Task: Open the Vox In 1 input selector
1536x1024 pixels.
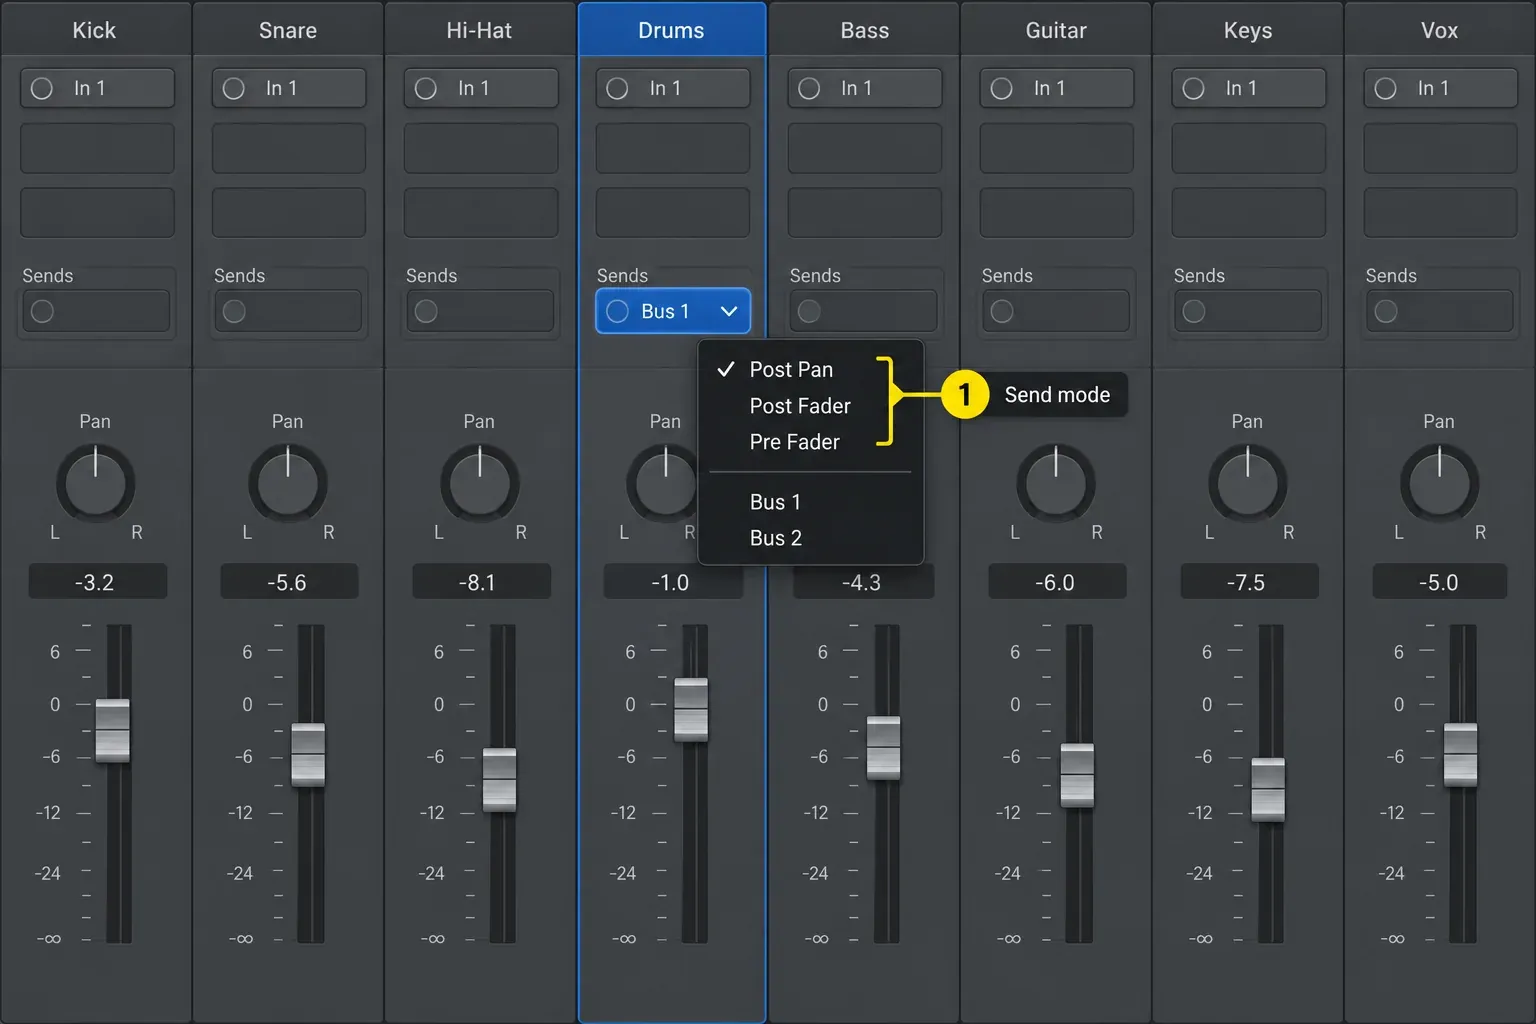Action: [1441, 88]
